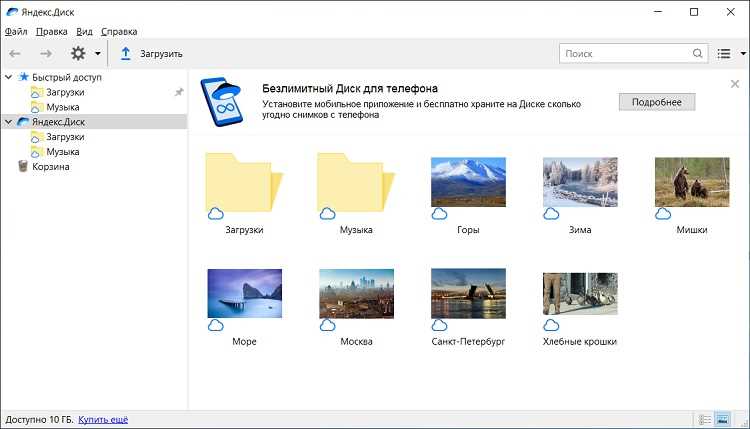
Task: Click cloud status icon under Москва
Action: (328, 326)
